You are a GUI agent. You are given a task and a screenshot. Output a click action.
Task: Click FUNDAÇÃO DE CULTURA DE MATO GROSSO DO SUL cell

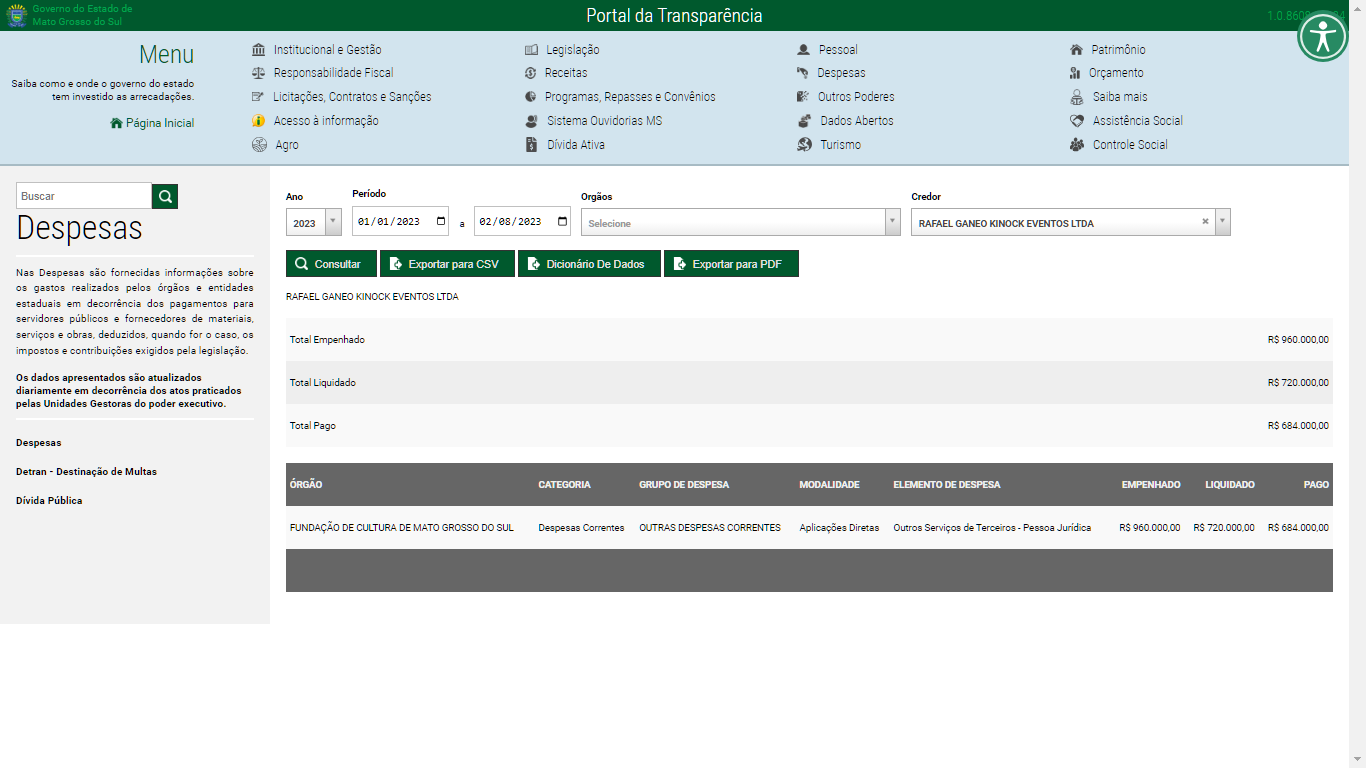(x=402, y=528)
